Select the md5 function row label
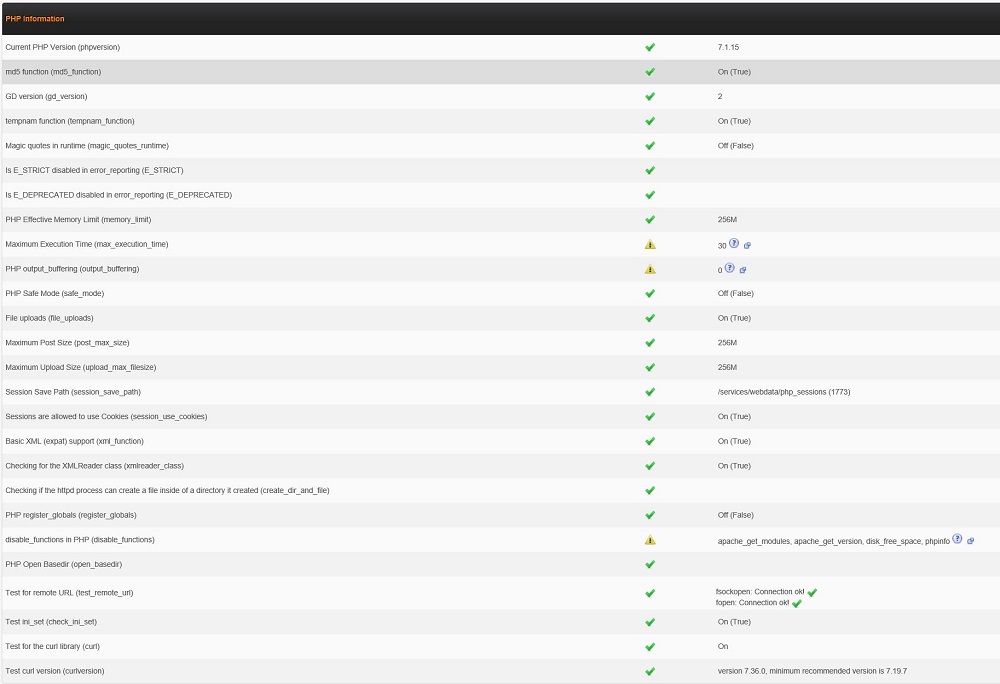The image size is (1000, 684). [53, 72]
